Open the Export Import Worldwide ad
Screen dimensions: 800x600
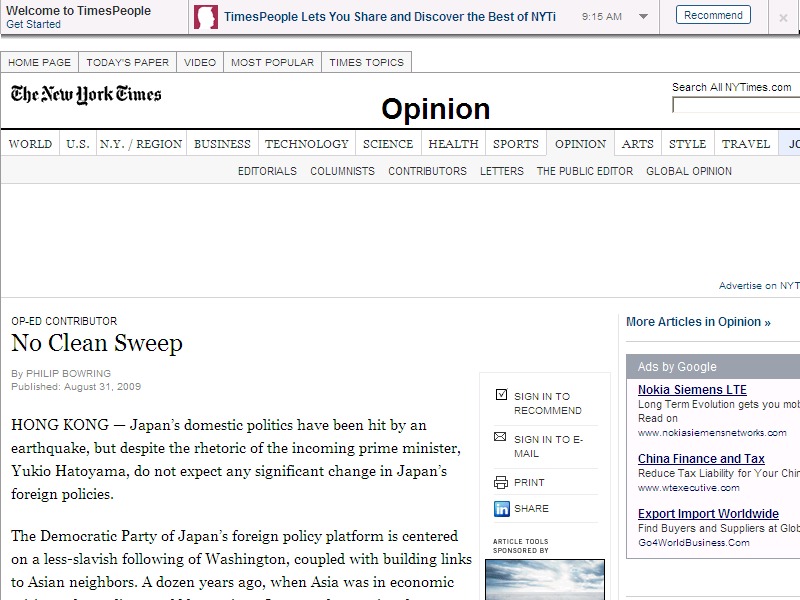point(708,514)
